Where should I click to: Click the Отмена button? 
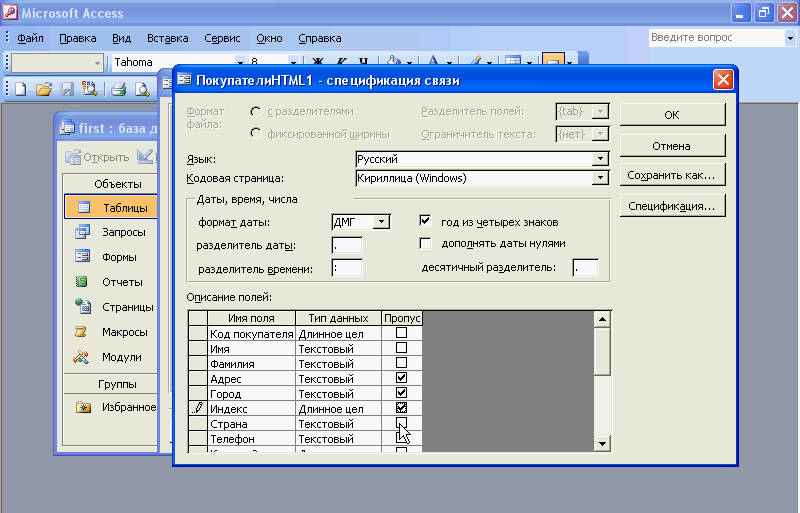(672, 145)
